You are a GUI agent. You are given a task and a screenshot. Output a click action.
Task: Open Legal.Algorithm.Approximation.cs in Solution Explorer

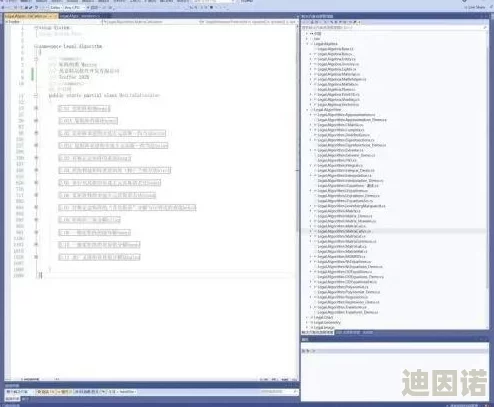click(346, 114)
